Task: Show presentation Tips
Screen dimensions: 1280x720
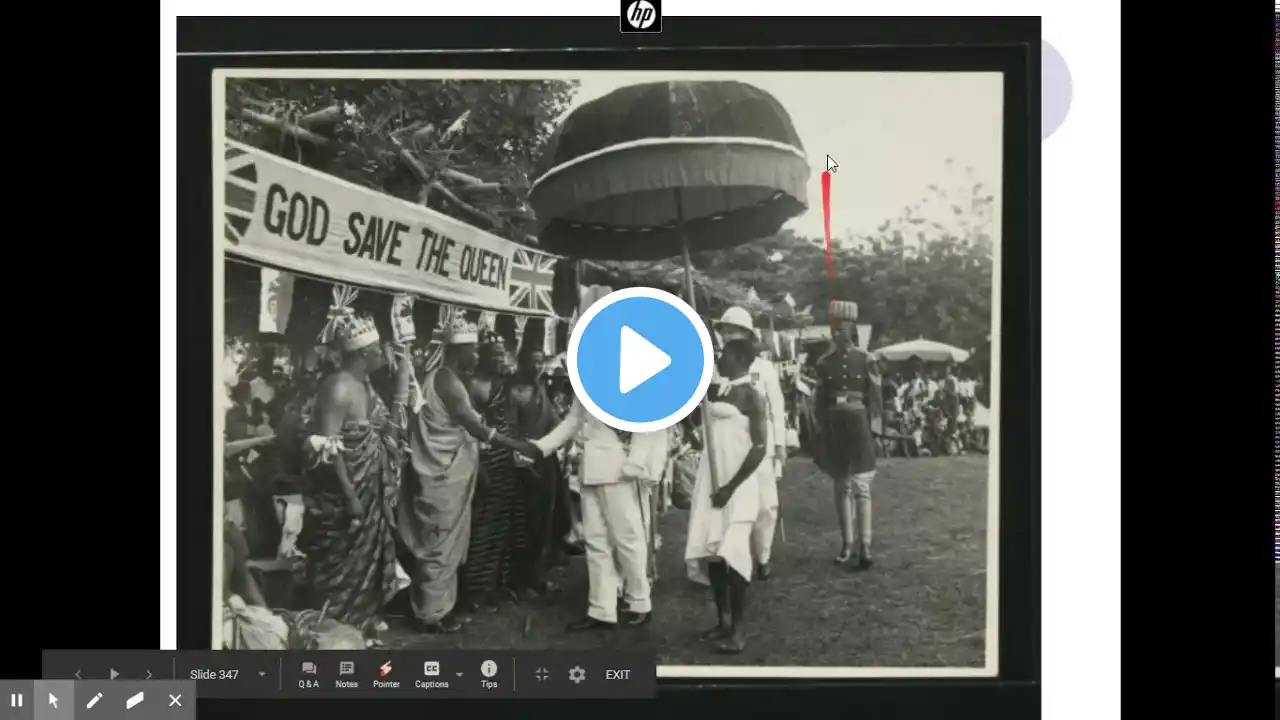Action: 489,675
